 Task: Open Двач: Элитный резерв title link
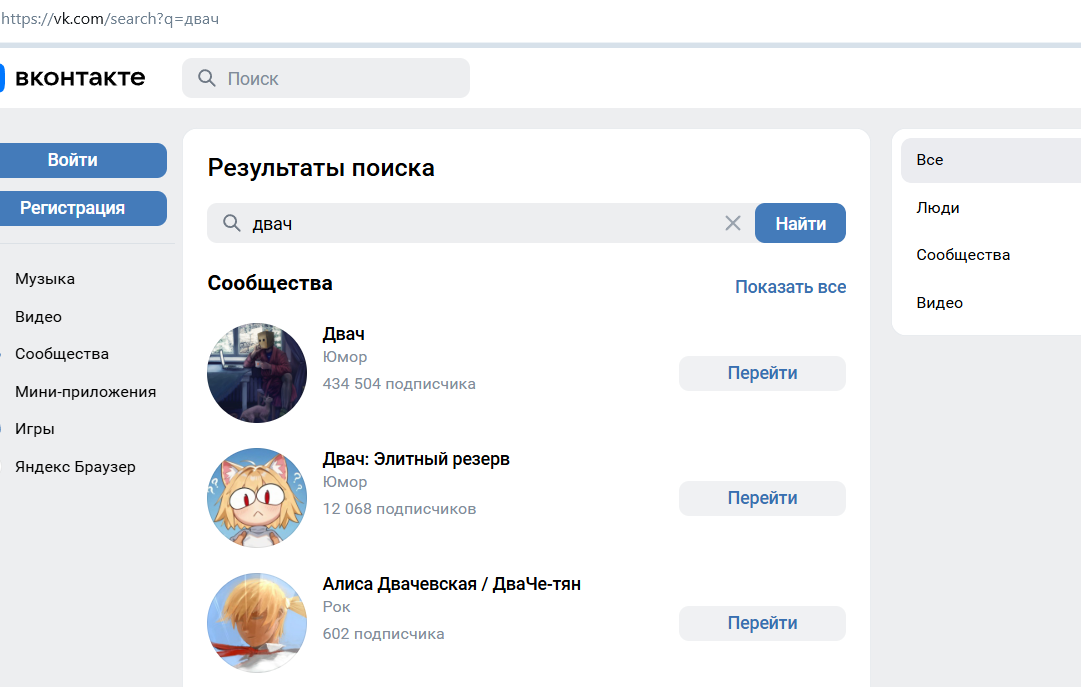click(416, 459)
